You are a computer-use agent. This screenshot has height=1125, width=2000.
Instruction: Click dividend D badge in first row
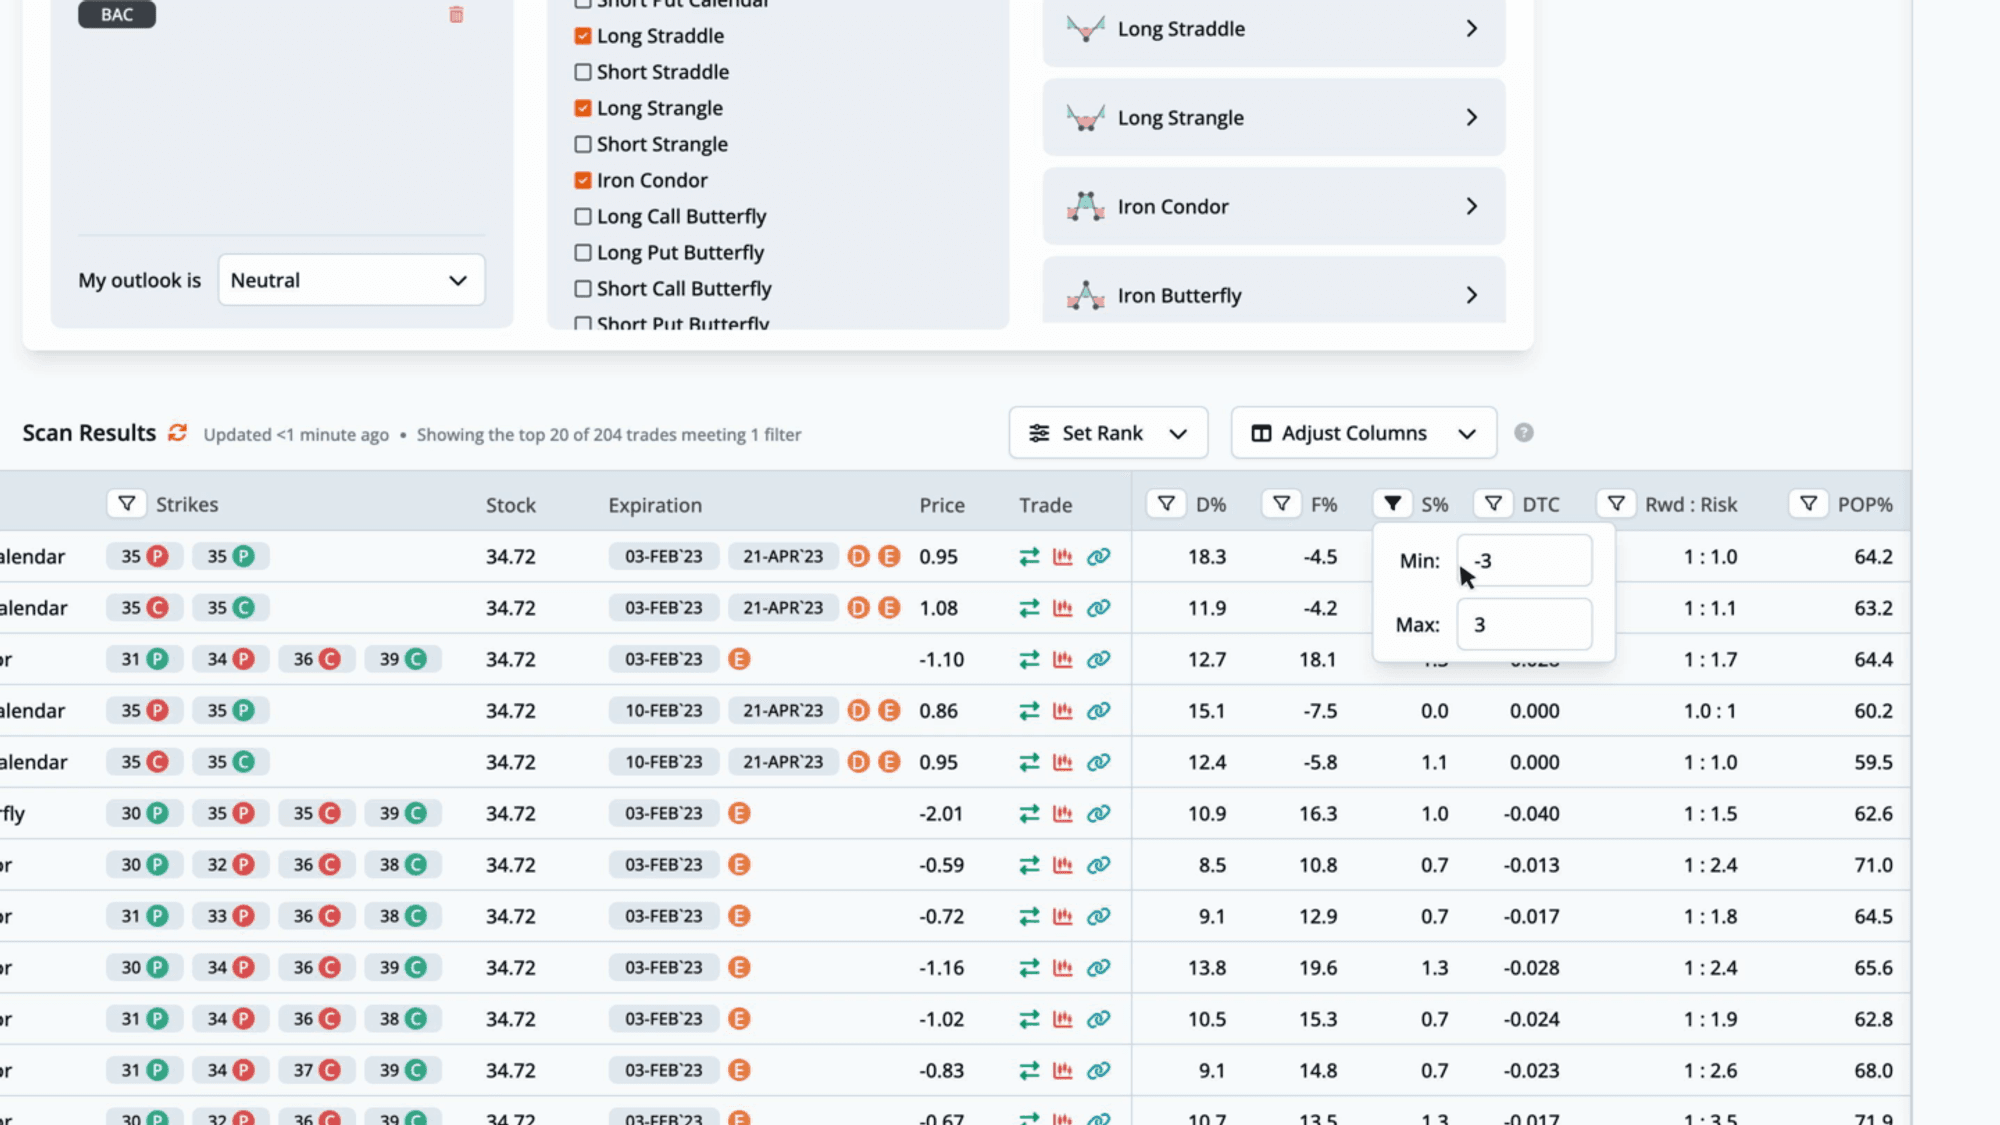pos(858,556)
